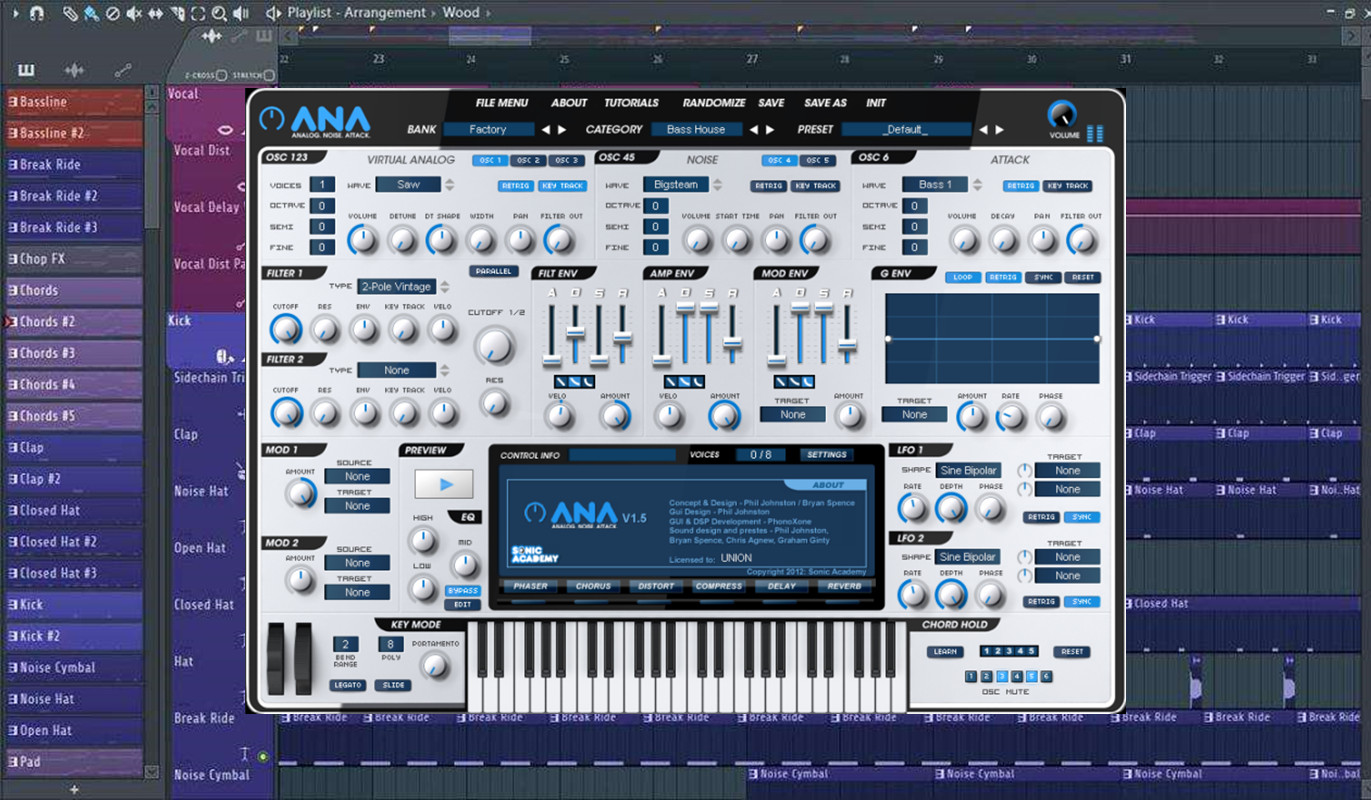Adjust the ANA master VOLUME knob
The height and width of the screenshot is (800, 1371).
coord(1063,114)
